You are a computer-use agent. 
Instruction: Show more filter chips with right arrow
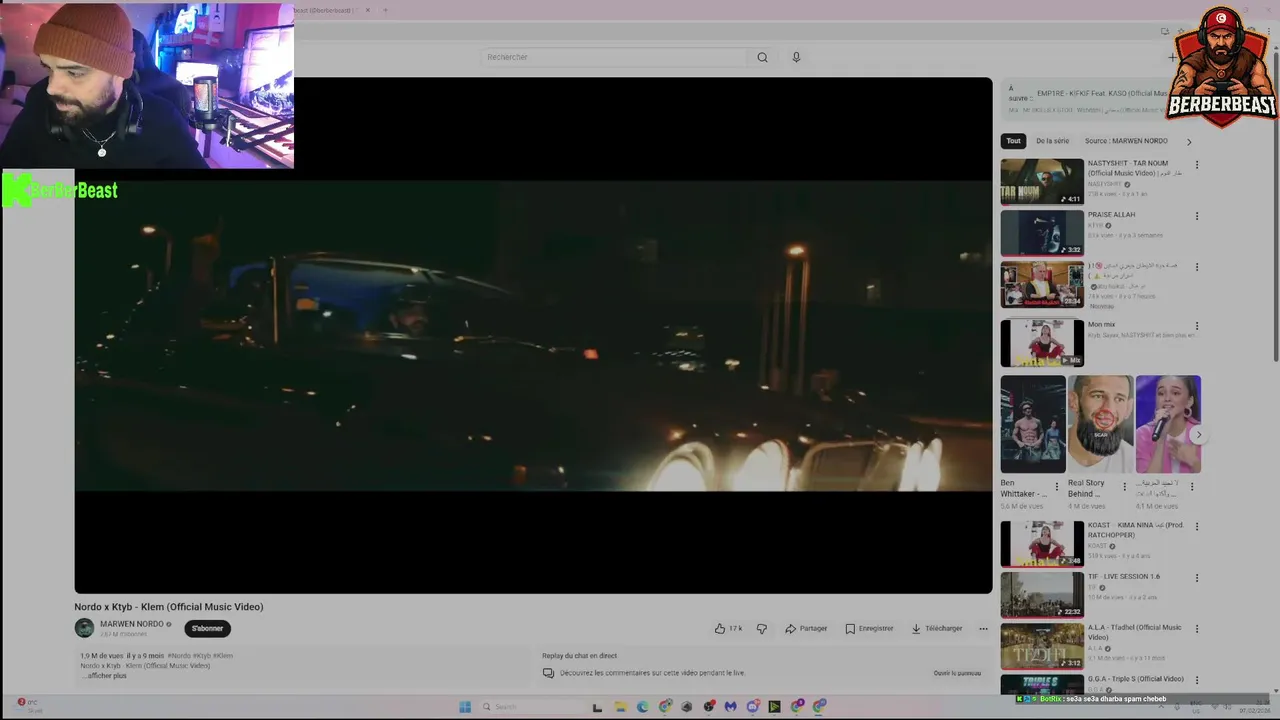pos(1189,142)
